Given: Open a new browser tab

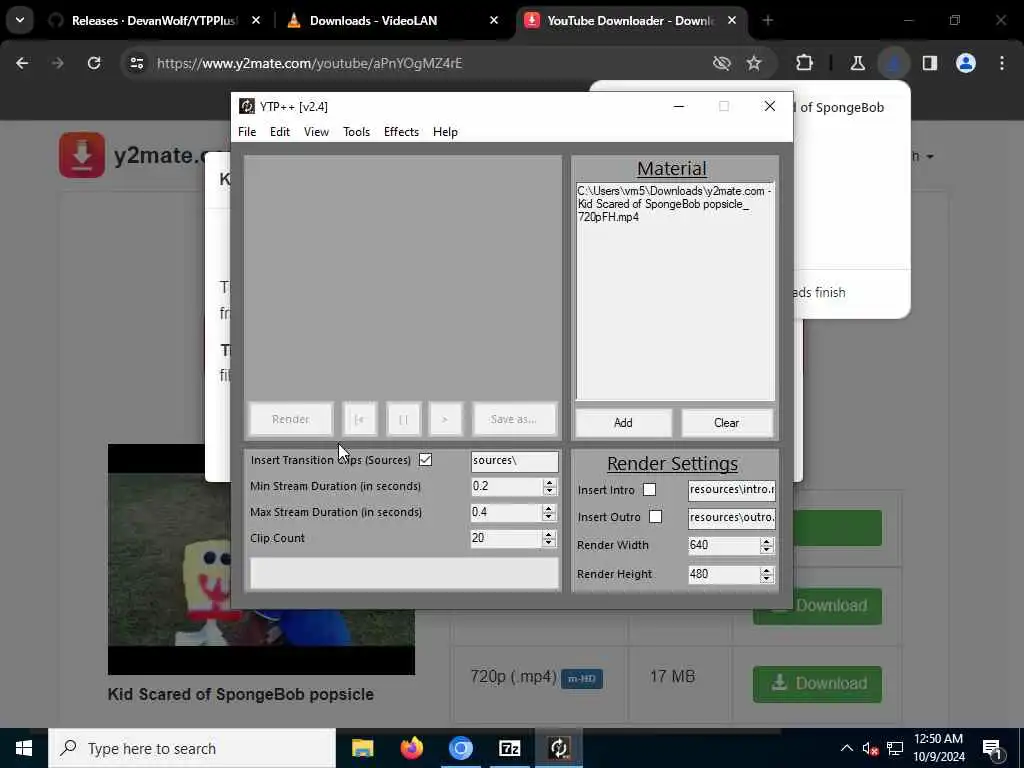Looking at the screenshot, I should 768,21.
